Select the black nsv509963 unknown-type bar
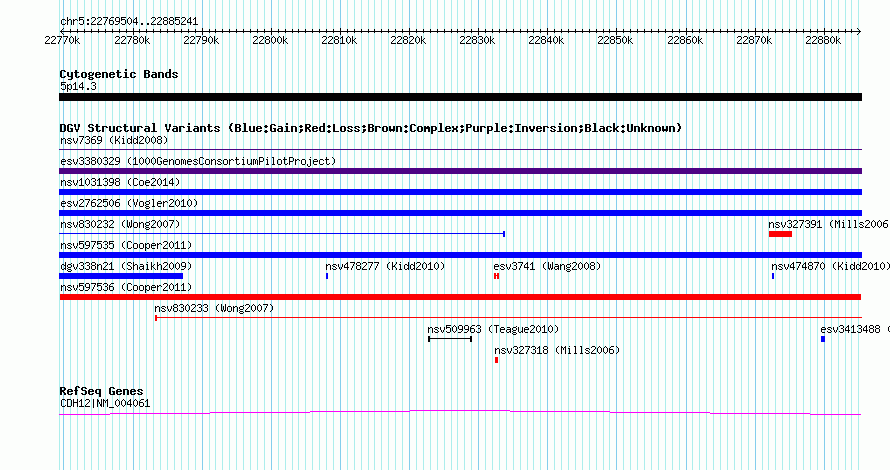This screenshot has height=470, width=890. pyautogui.click(x=450, y=339)
